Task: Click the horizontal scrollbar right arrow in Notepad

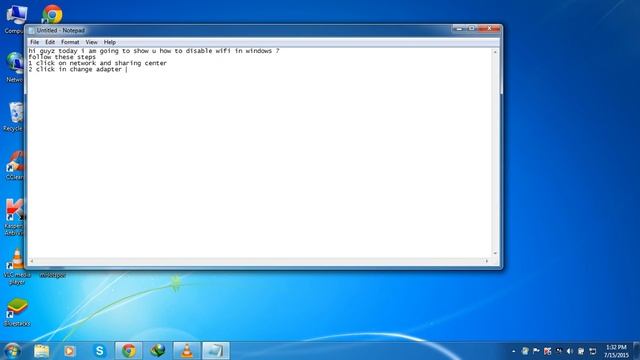Action: point(487,260)
